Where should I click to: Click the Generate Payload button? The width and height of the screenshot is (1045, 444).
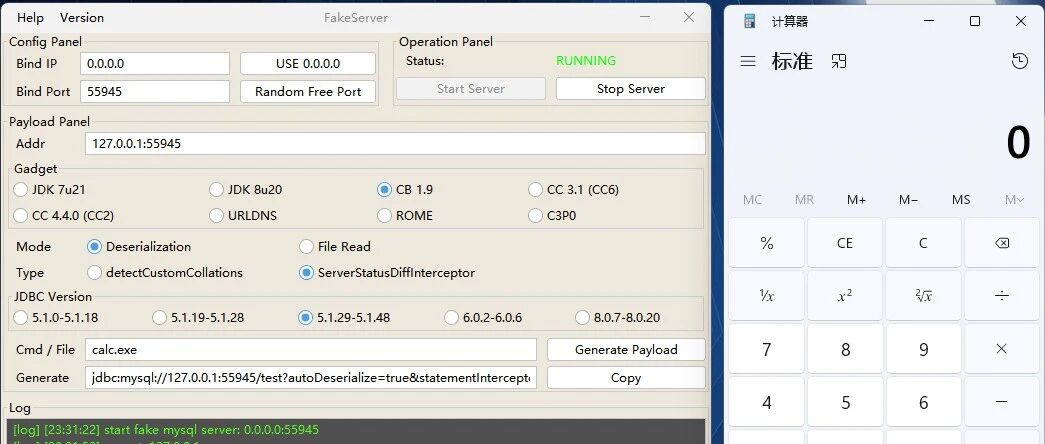pos(626,349)
